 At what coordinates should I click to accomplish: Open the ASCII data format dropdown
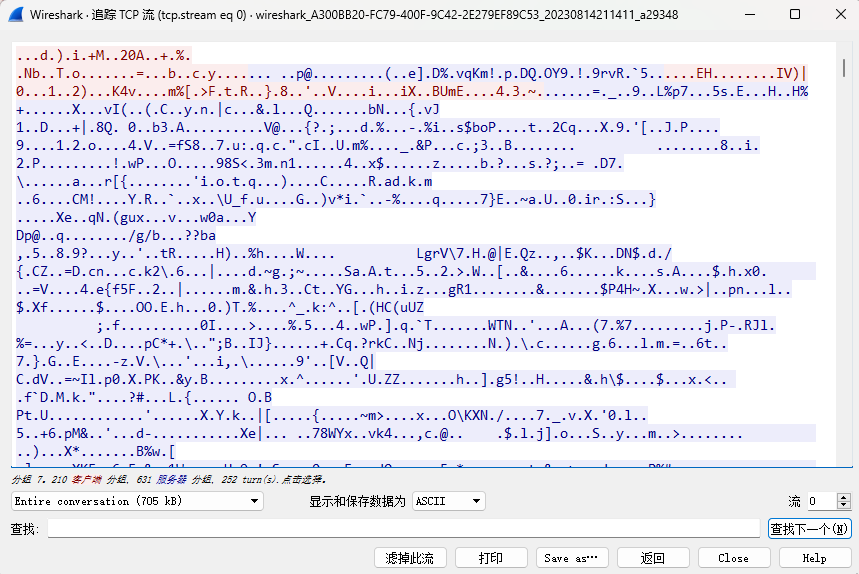448,501
